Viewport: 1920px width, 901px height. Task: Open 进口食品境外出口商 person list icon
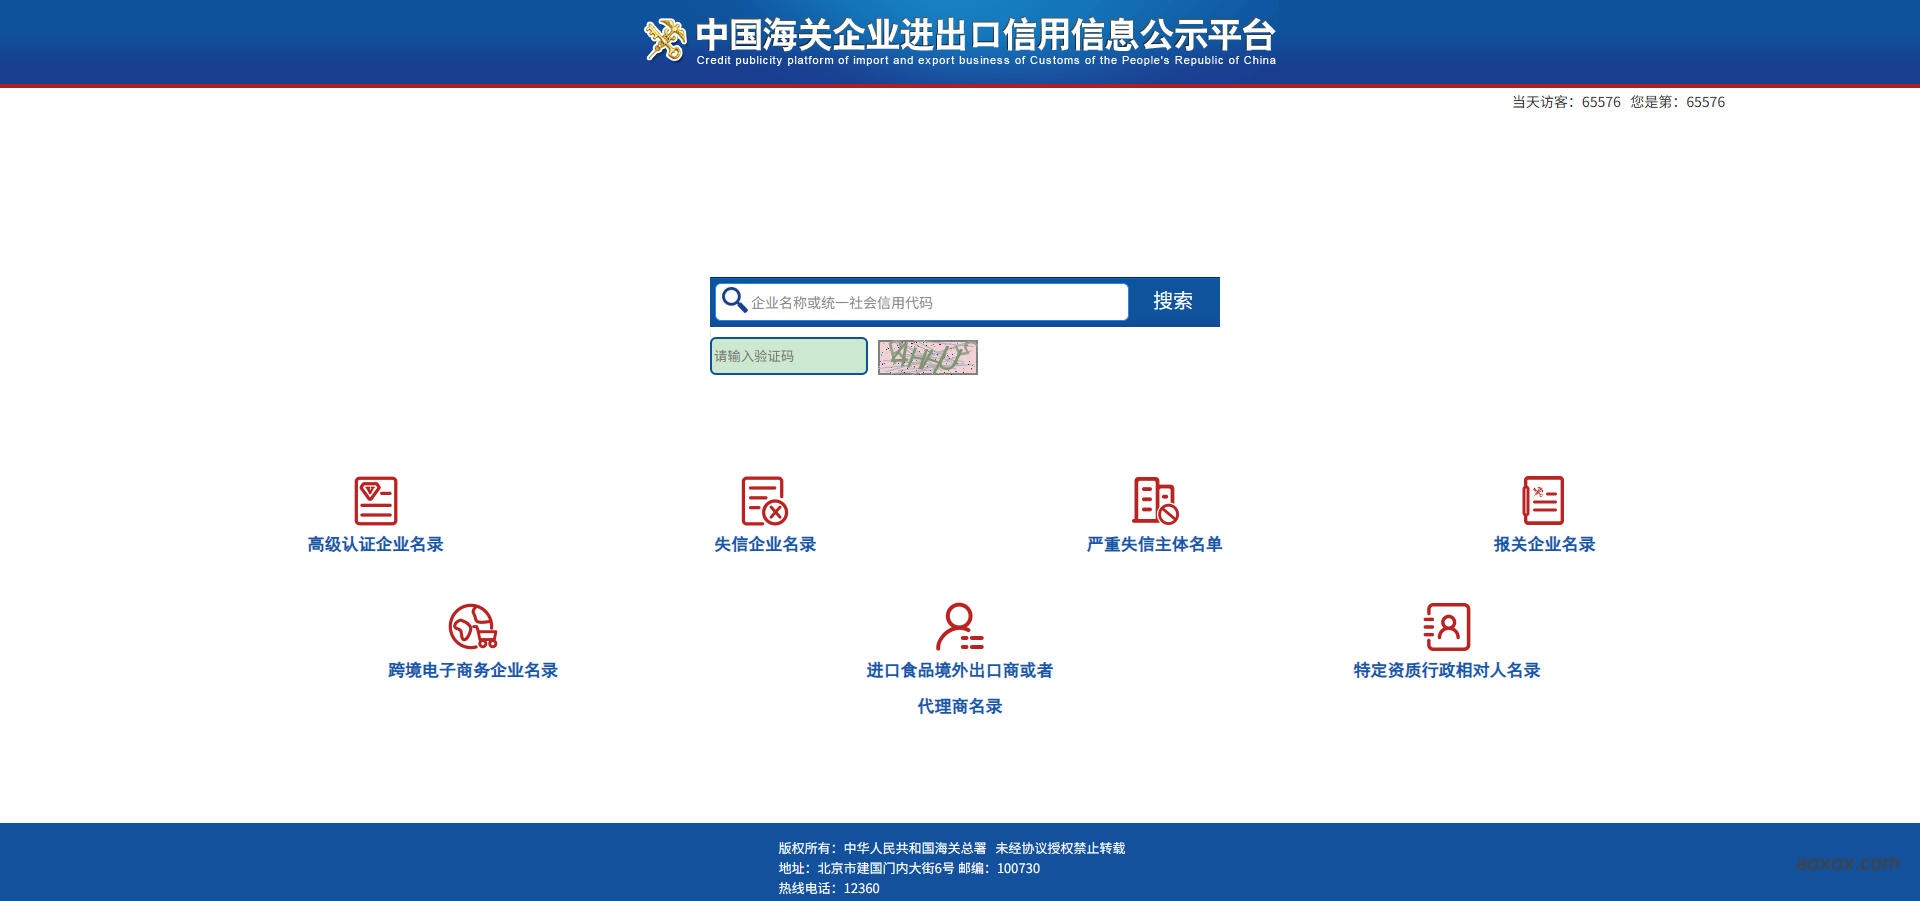click(960, 626)
